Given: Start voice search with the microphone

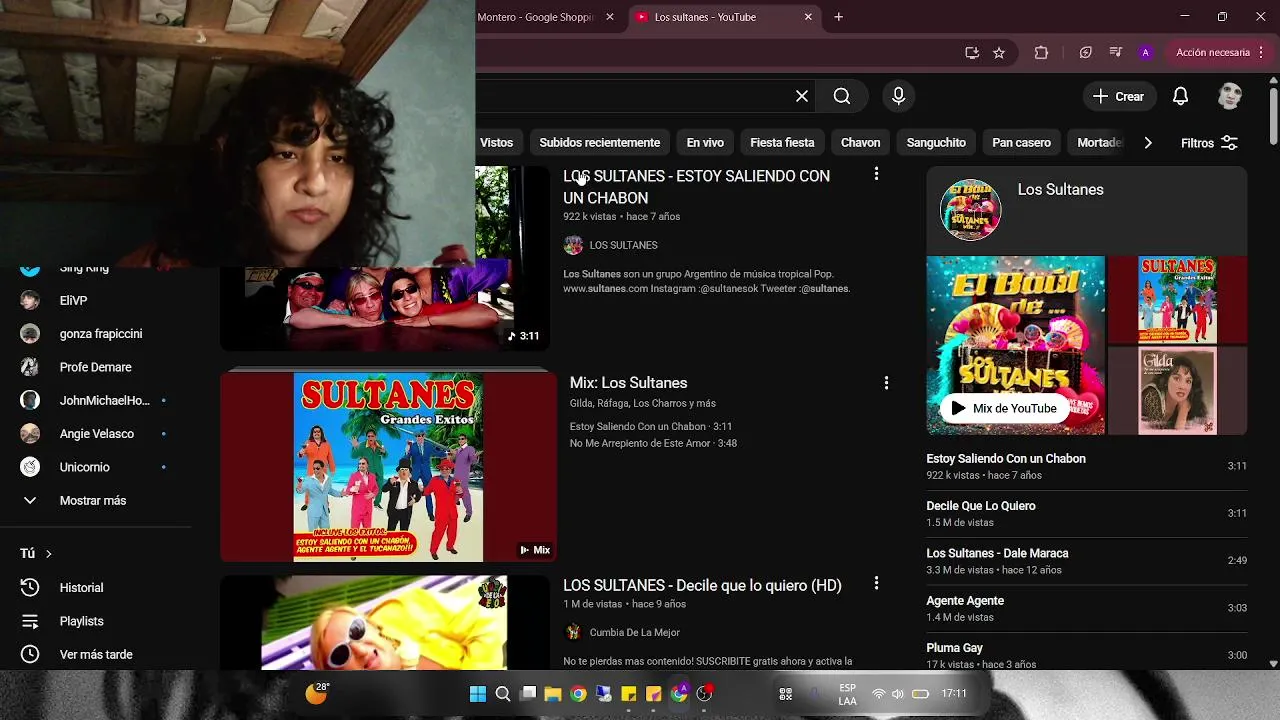Looking at the screenshot, I should click(x=898, y=96).
